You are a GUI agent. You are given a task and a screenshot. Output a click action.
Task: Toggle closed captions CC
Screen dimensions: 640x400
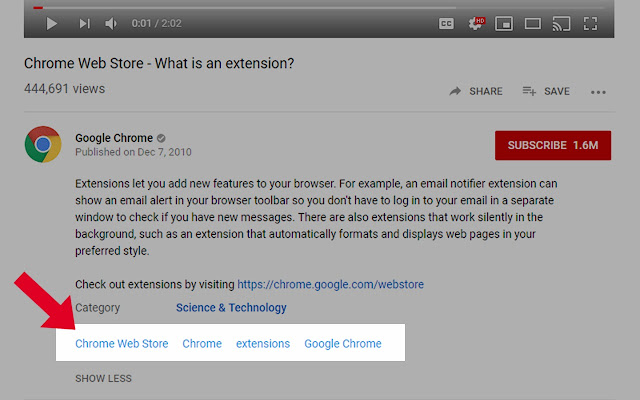pyautogui.click(x=446, y=24)
